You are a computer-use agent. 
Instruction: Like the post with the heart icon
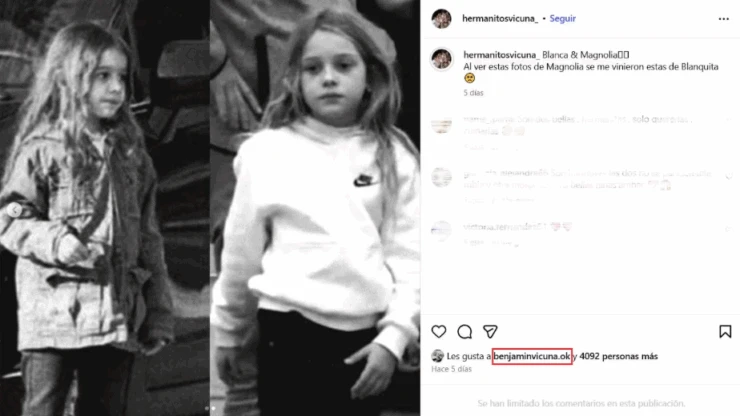[x=439, y=332]
